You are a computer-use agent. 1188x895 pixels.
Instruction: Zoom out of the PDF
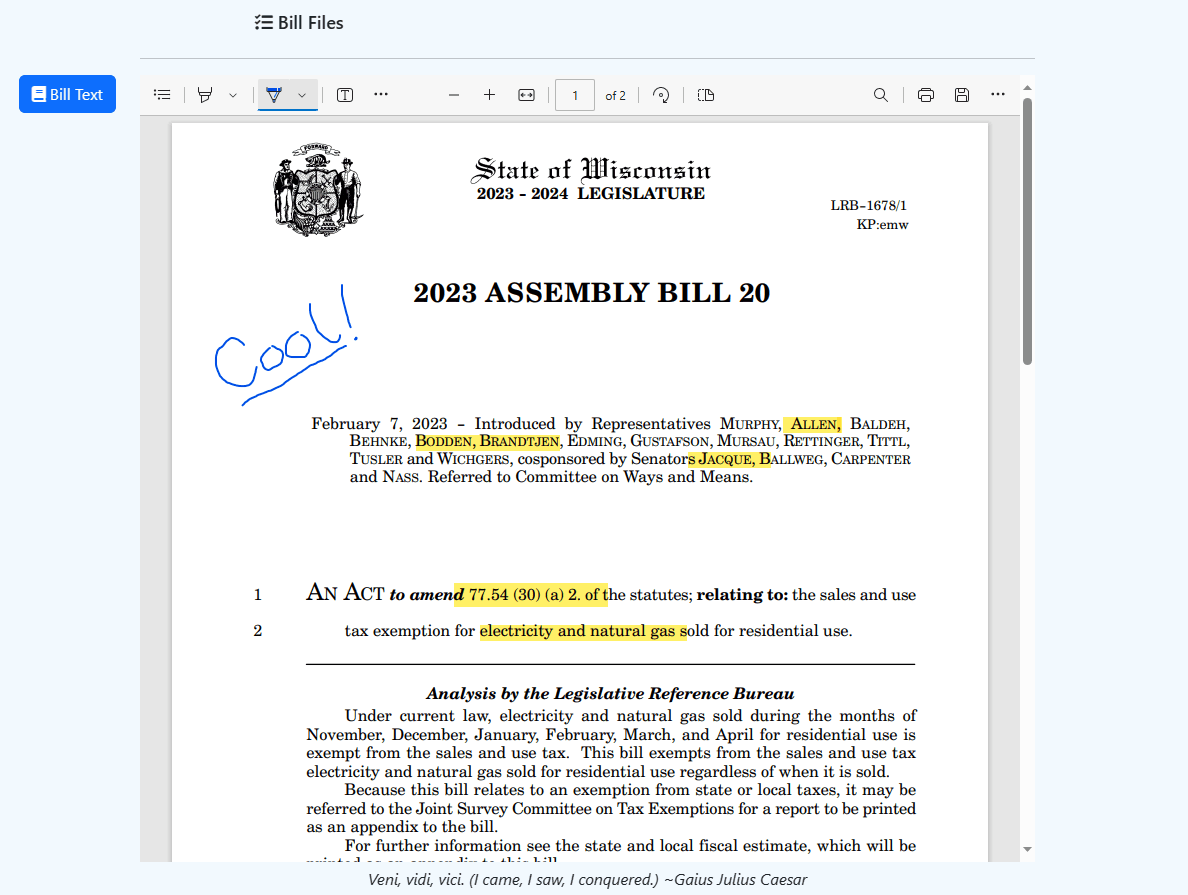pos(454,95)
